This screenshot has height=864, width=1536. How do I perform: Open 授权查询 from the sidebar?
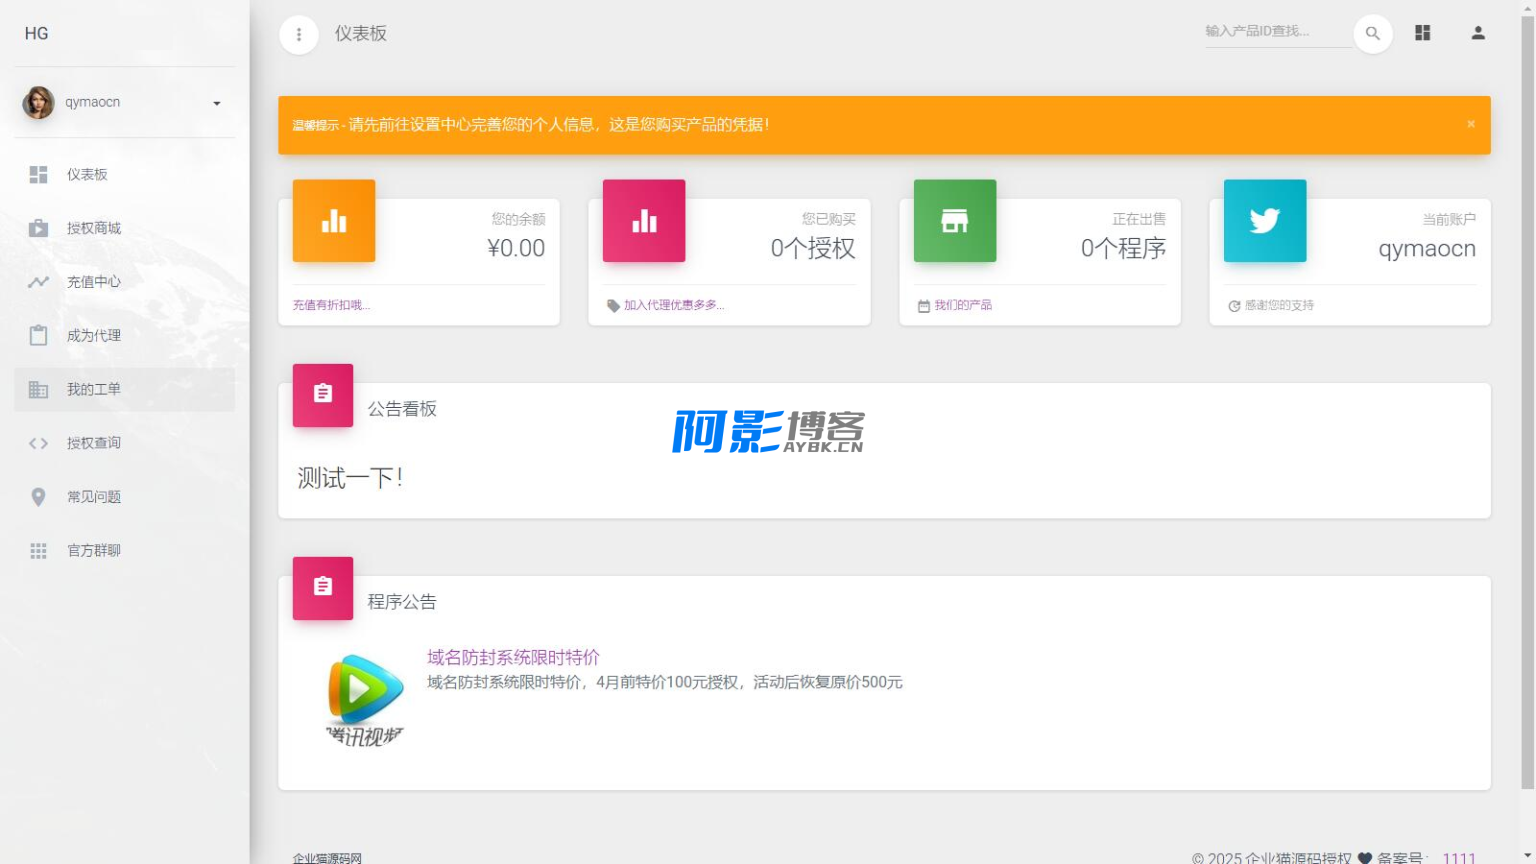[93, 443]
